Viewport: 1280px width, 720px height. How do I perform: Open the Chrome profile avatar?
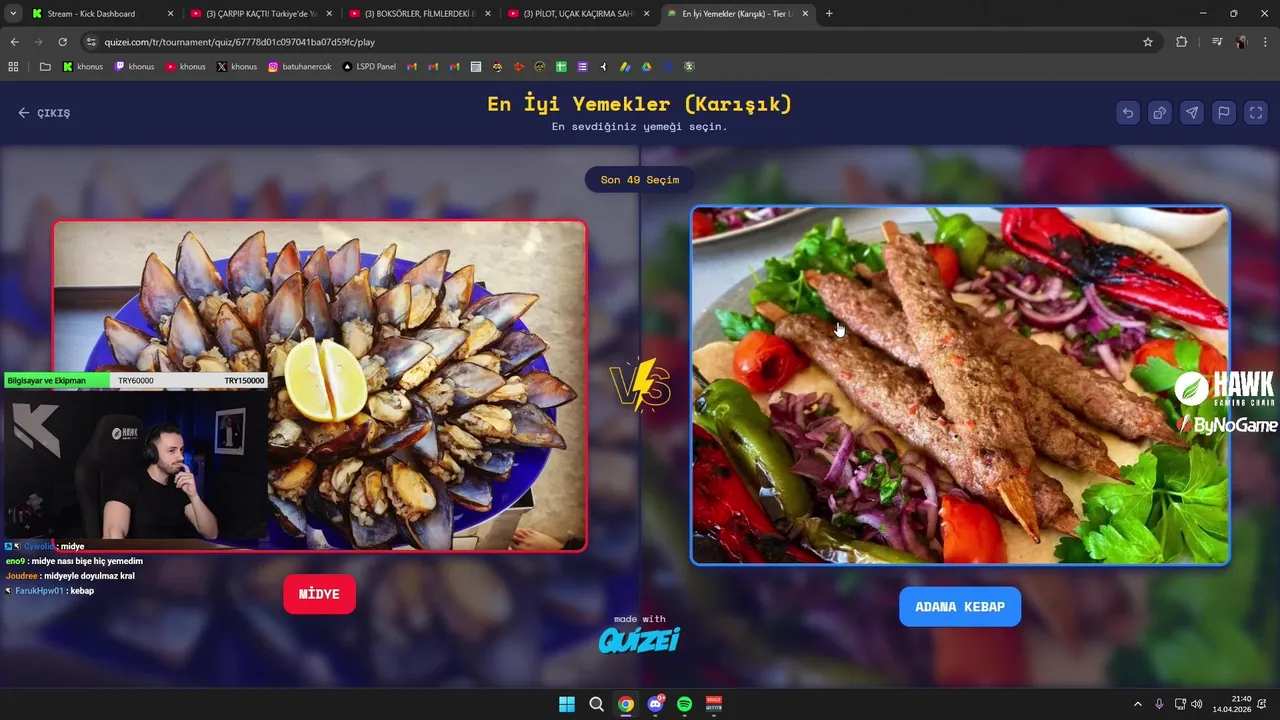(1241, 42)
